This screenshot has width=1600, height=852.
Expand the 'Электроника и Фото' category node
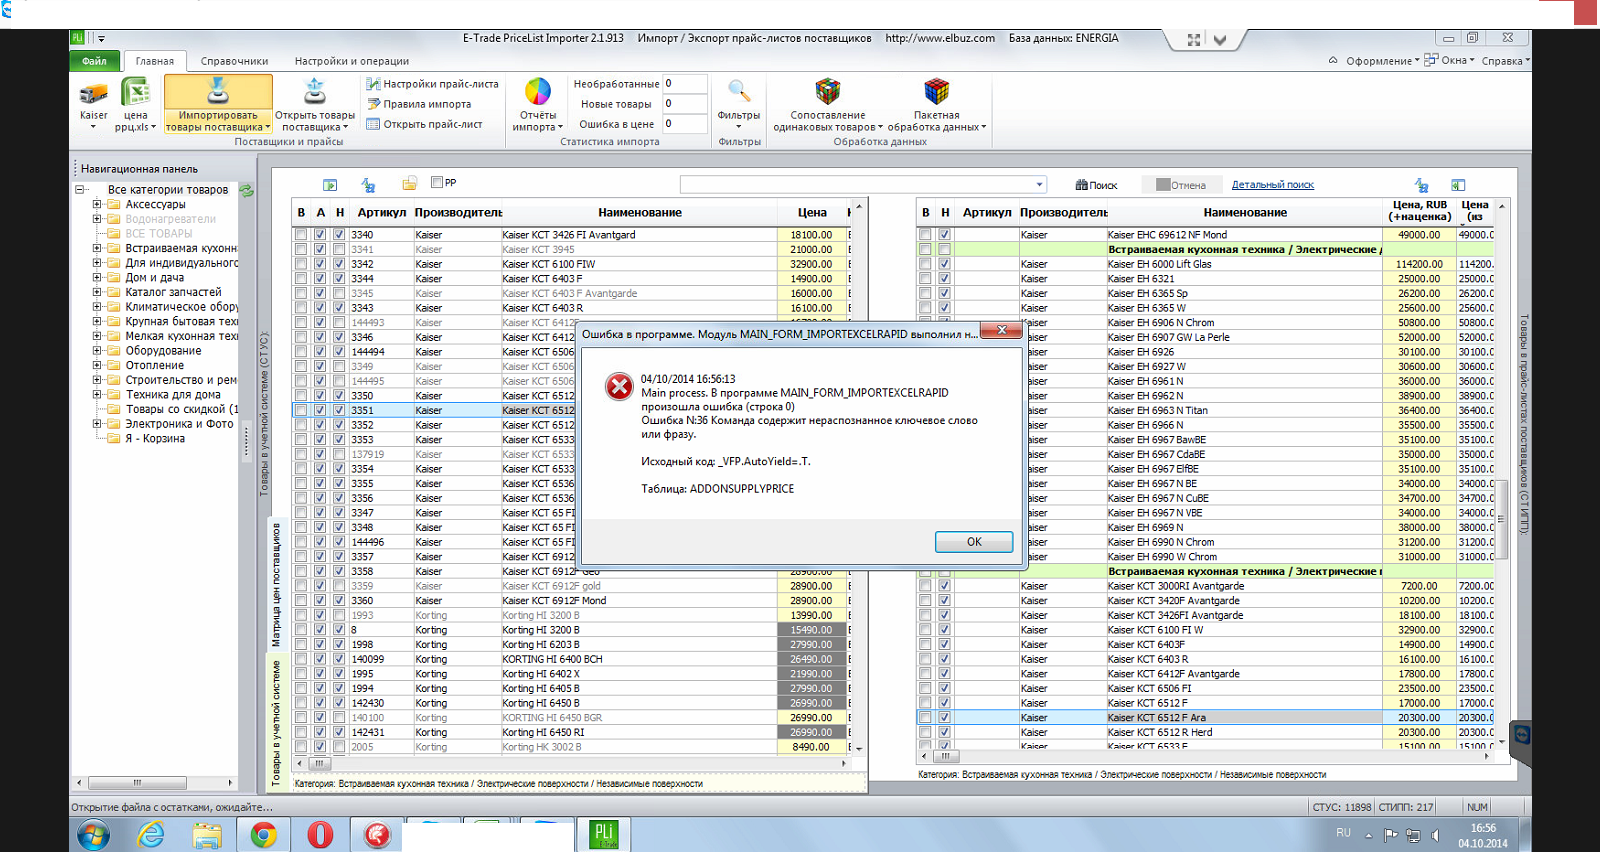click(97, 424)
